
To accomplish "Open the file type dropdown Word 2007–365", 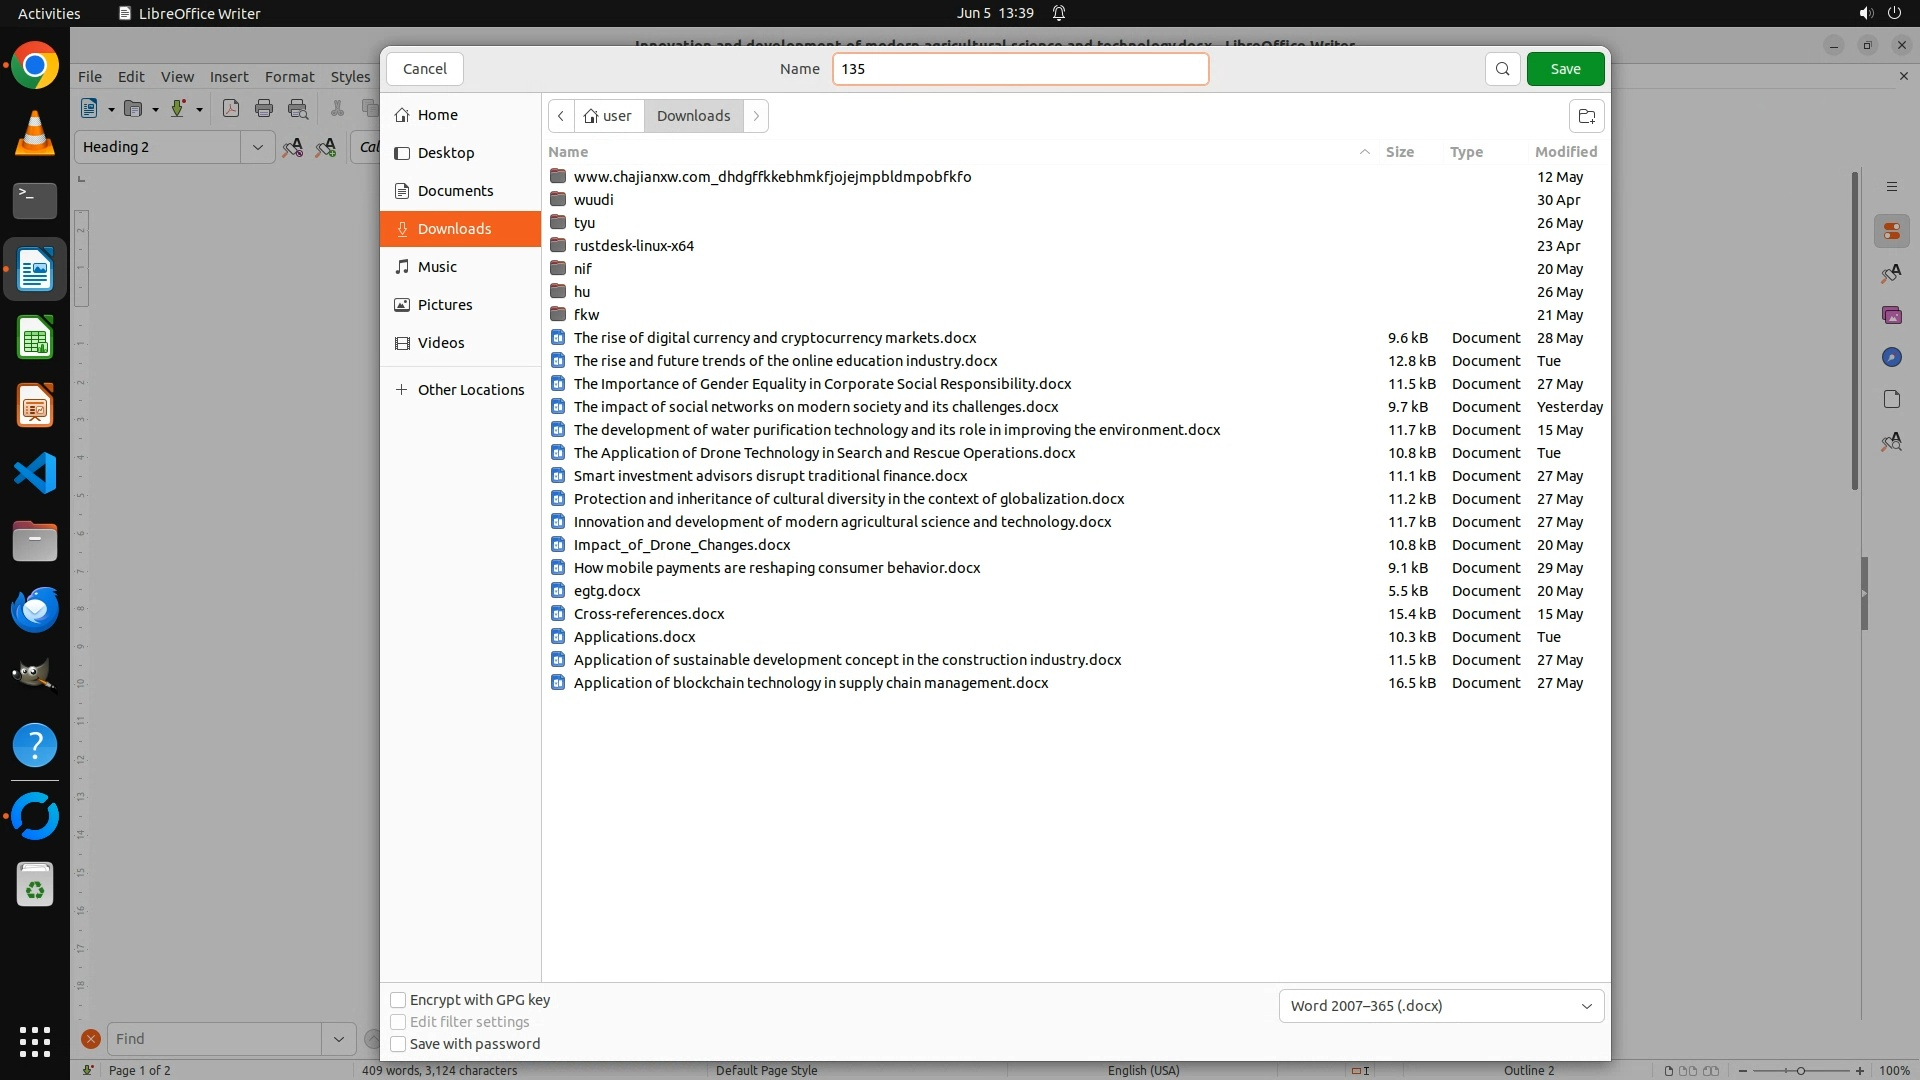I will coord(1441,1006).
